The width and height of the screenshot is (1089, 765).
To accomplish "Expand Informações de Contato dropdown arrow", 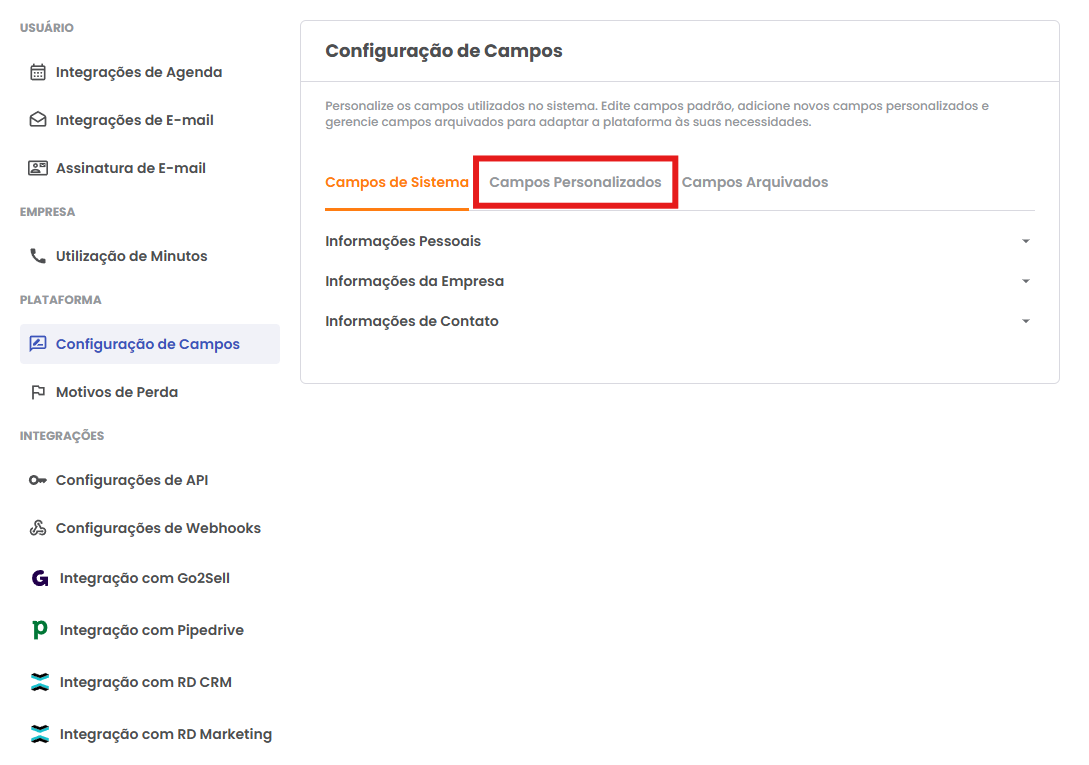I will pyautogui.click(x=1025, y=321).
